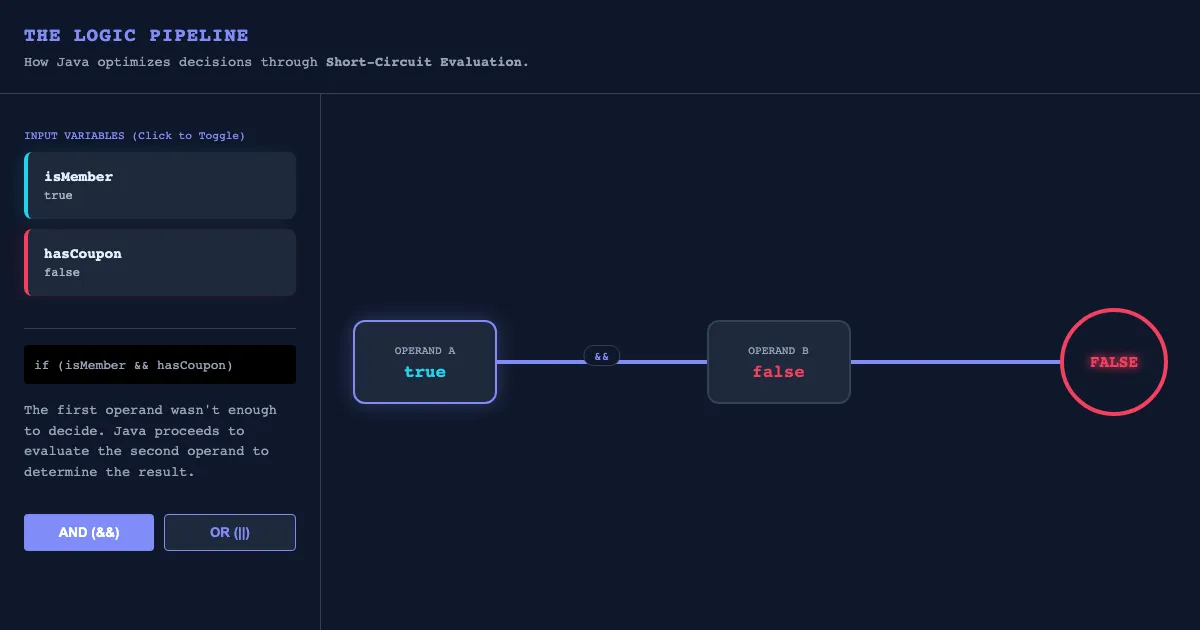
Task: Click the code line 'if (isMember && hasCoupon)'
Action: pyautogui.click(x=160, y=365)
